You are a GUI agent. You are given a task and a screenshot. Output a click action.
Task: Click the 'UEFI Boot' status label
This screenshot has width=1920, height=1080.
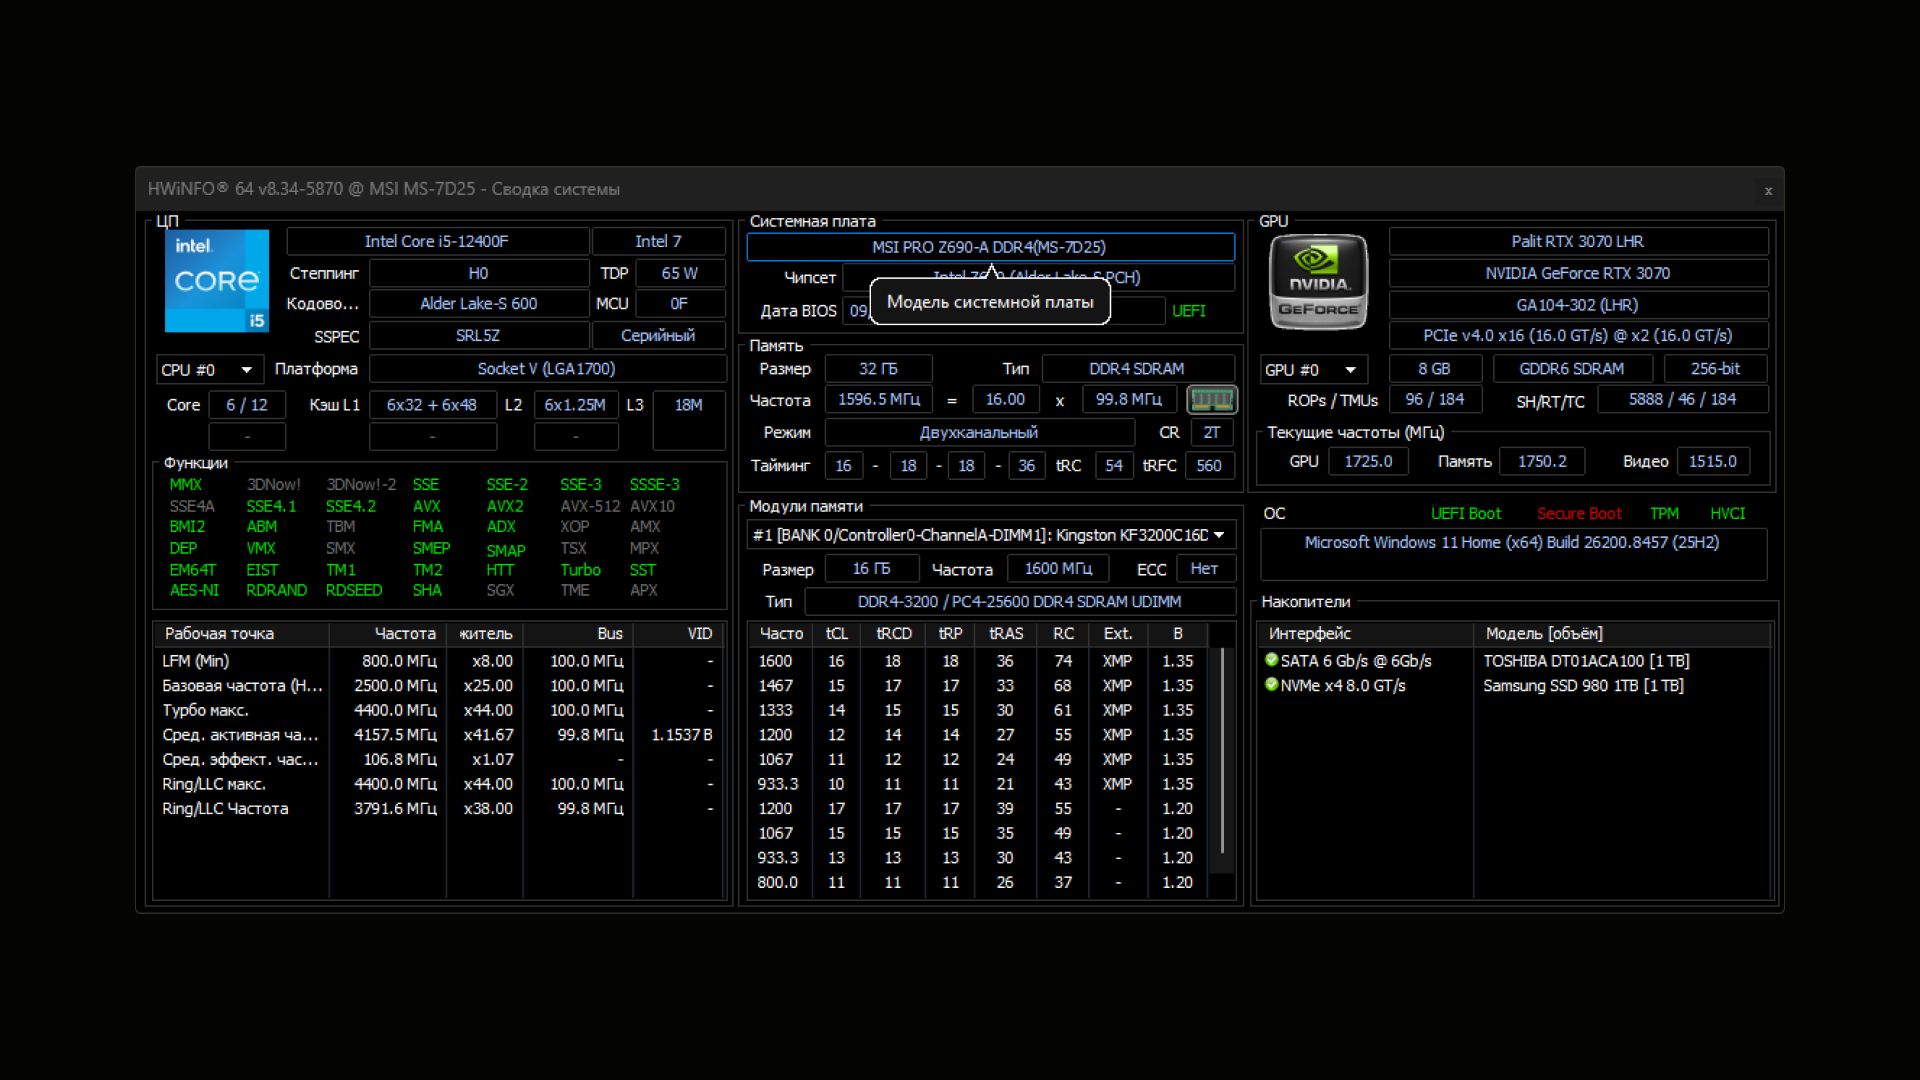1466,514
